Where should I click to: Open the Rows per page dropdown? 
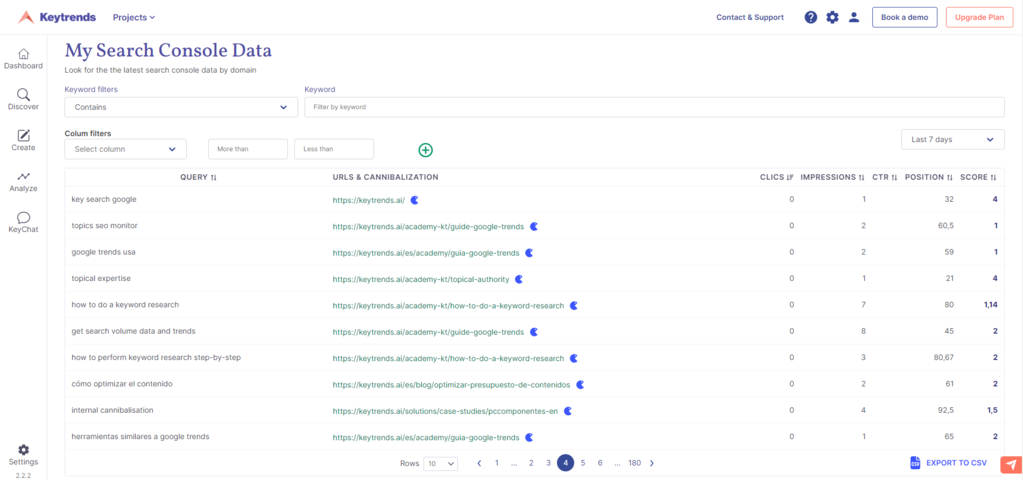[440, 464]
